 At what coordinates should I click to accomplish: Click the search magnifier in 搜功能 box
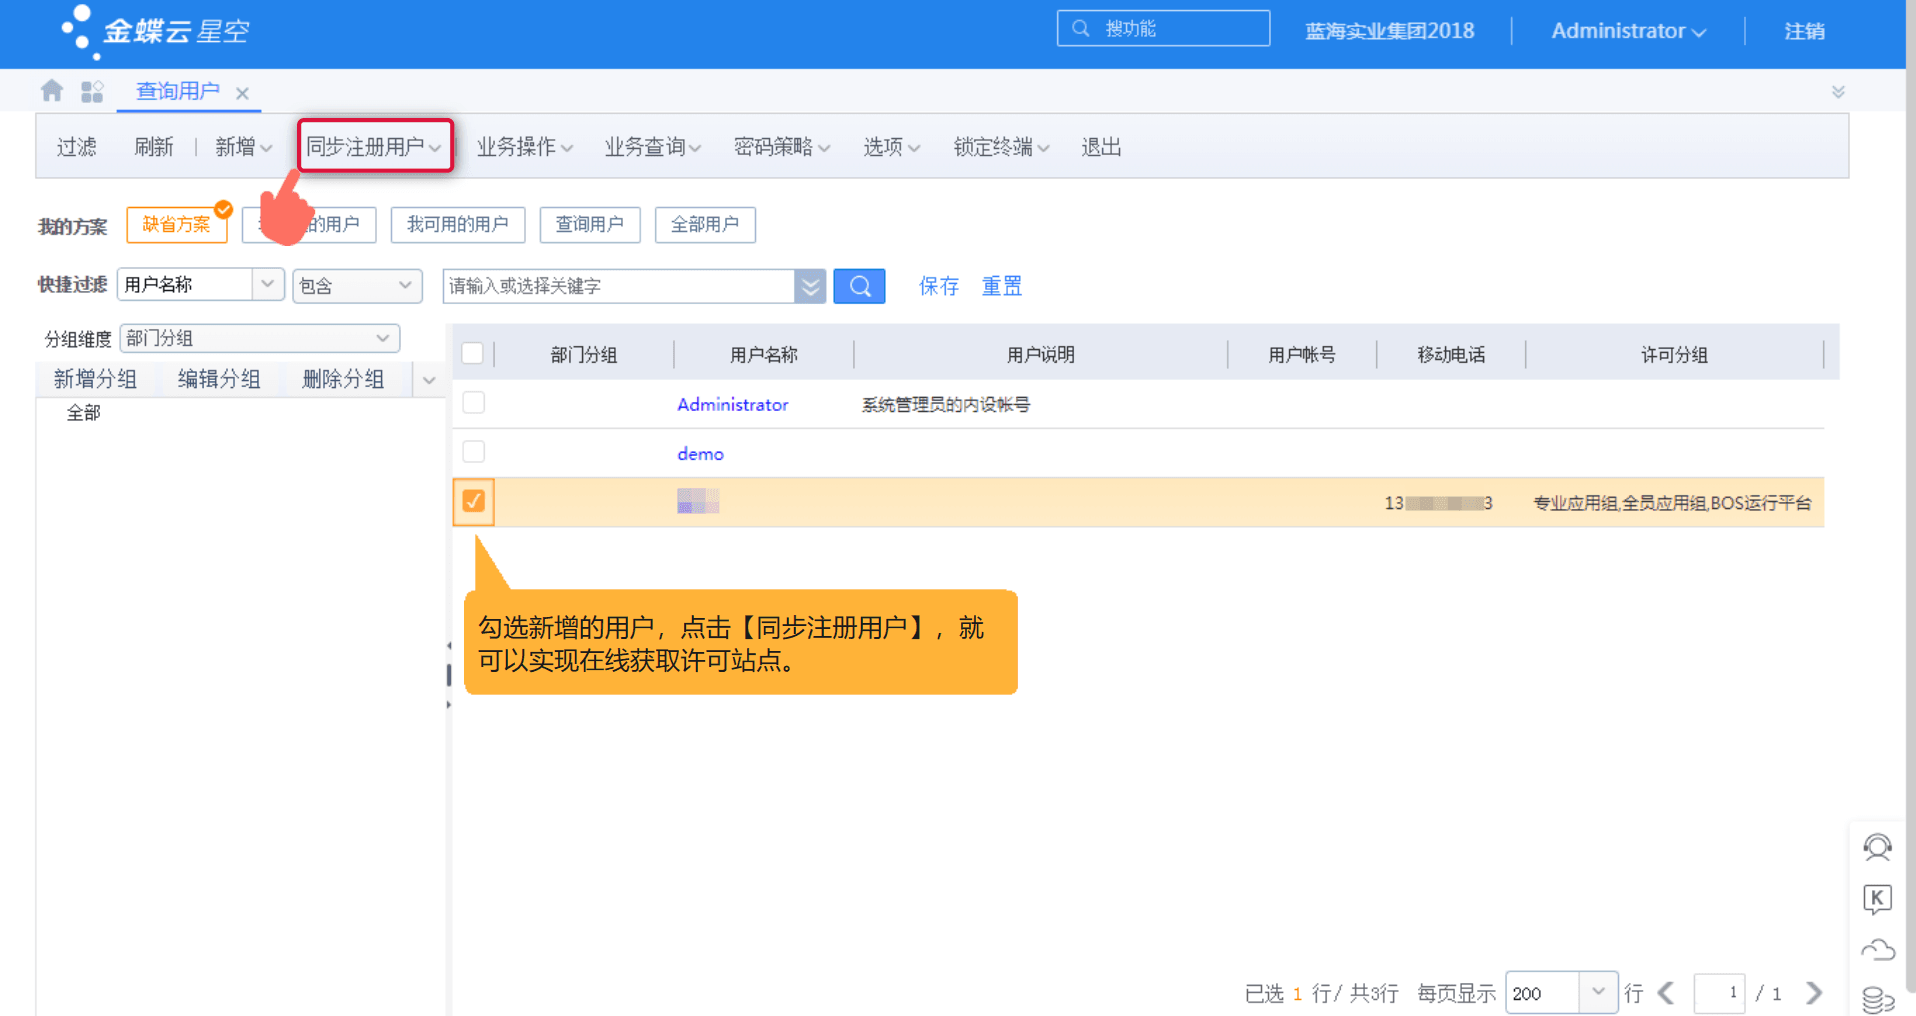coord(1080,28)
